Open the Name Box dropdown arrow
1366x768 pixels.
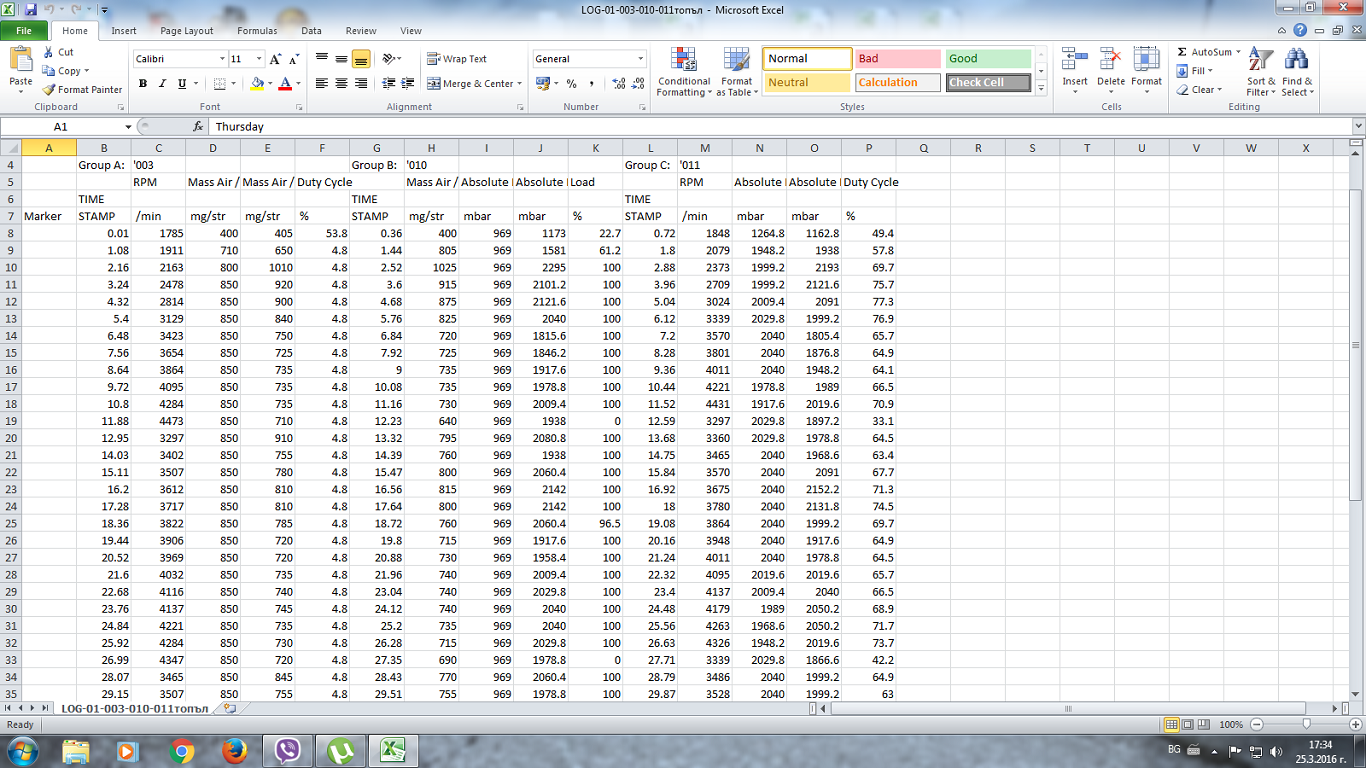128,127
